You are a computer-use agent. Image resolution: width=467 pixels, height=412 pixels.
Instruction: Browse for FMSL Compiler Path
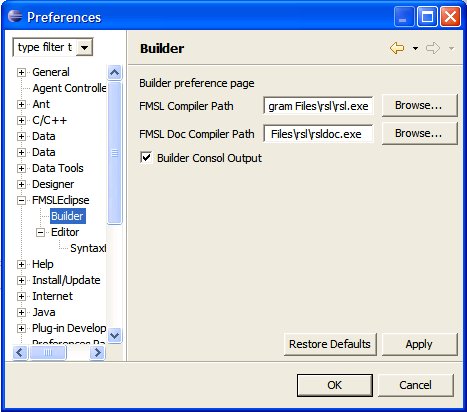(x=419, y=105)
